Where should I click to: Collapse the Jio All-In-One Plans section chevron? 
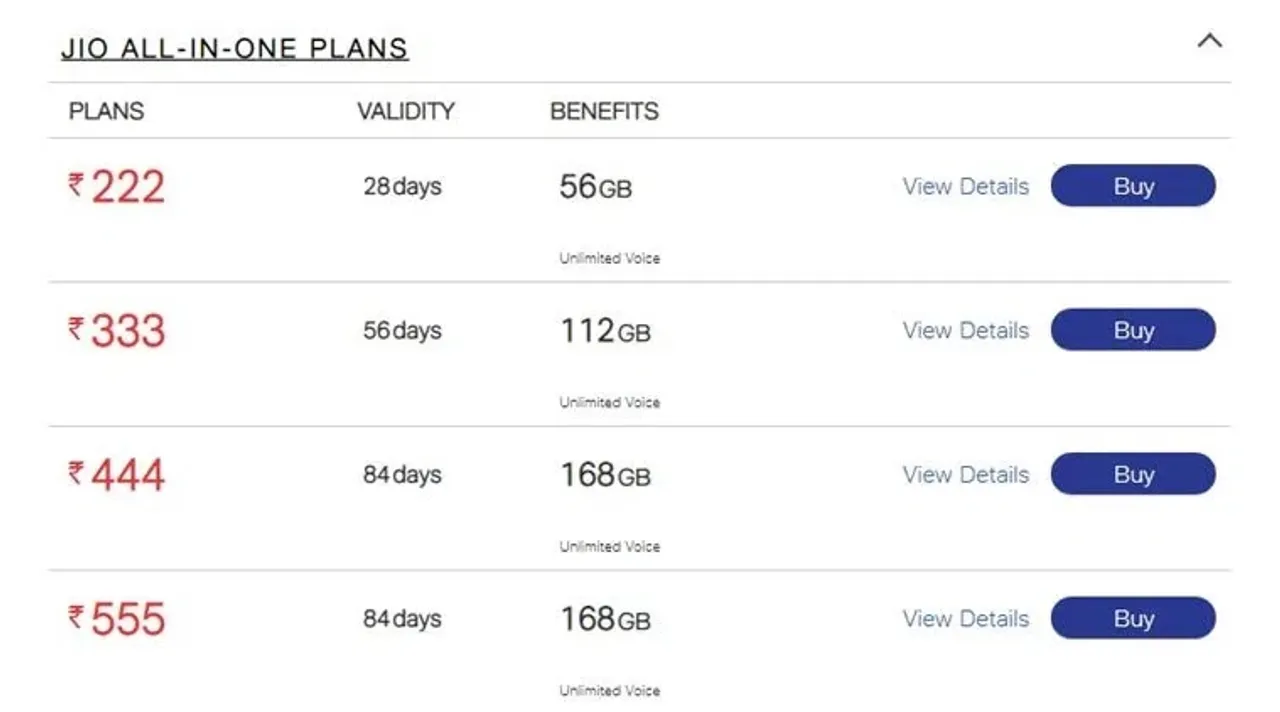1210,41
